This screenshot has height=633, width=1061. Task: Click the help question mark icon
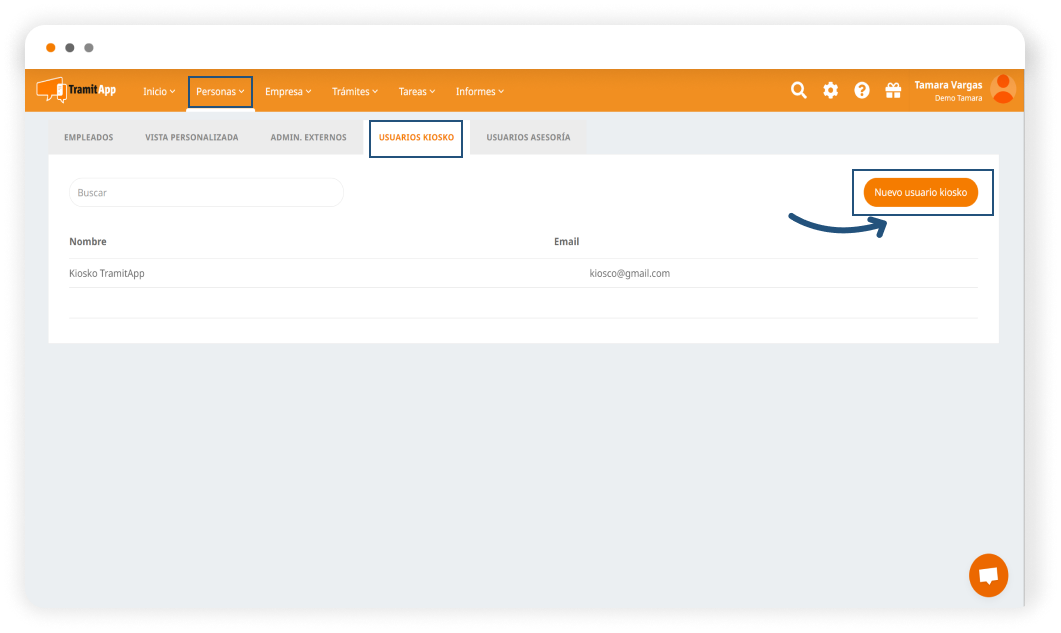[861, 90]
